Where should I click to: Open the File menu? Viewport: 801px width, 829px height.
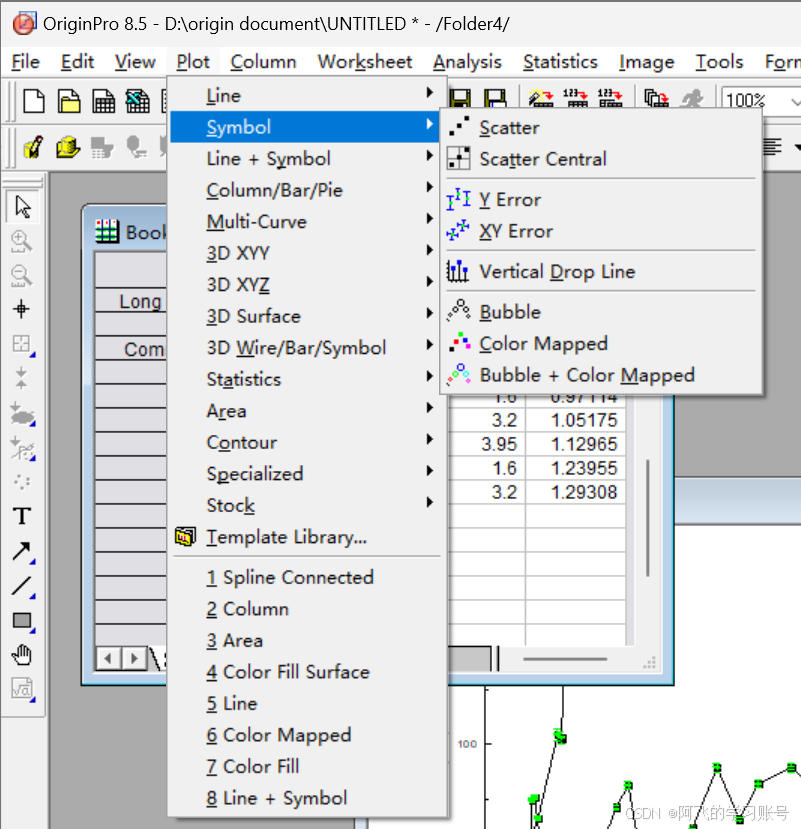click(x=25, y=62)
